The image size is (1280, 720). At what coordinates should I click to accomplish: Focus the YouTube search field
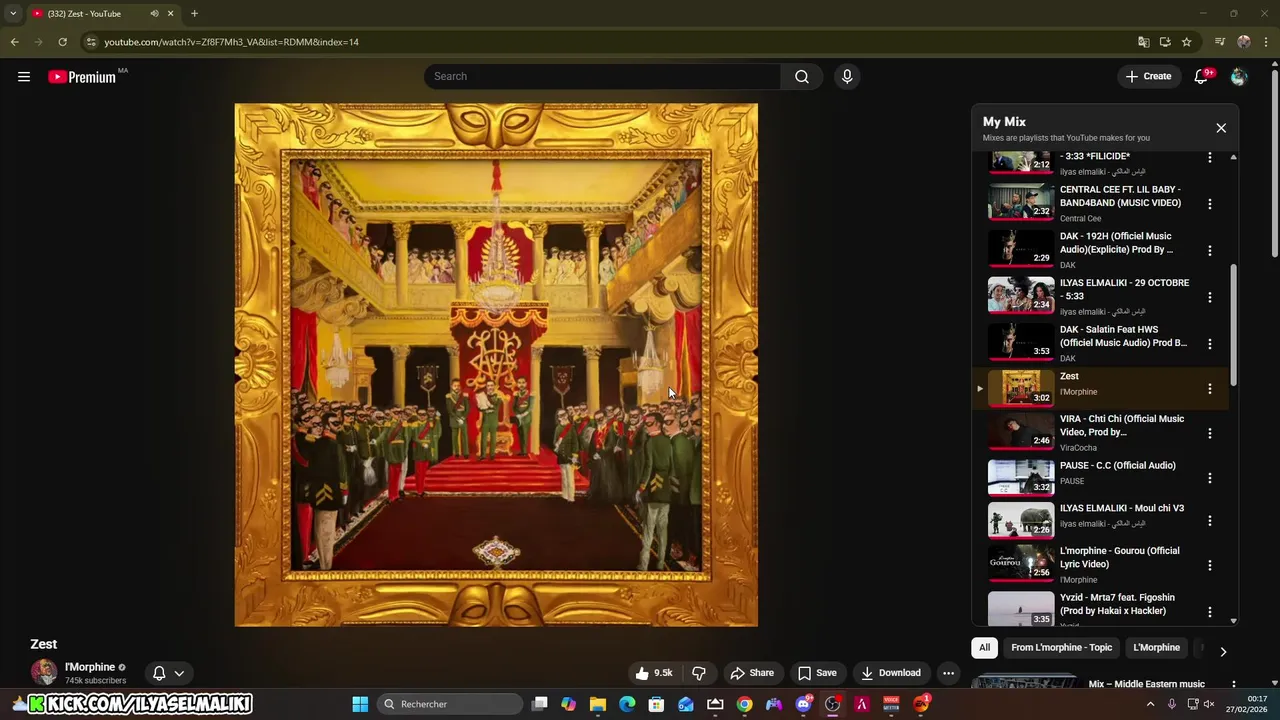point(603,76)
